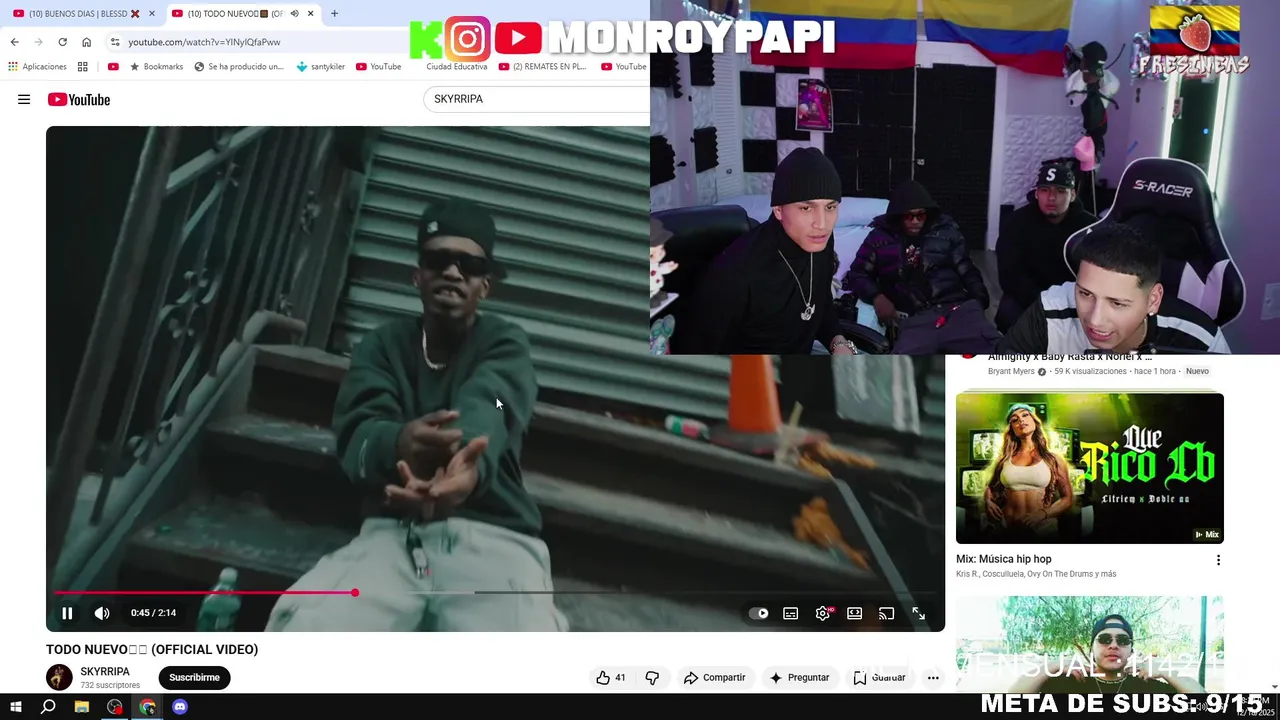The width and height of the screenshot is (1280, 720).
Task: Open Discord from the taskbar
Action: (x=180, y=706)
